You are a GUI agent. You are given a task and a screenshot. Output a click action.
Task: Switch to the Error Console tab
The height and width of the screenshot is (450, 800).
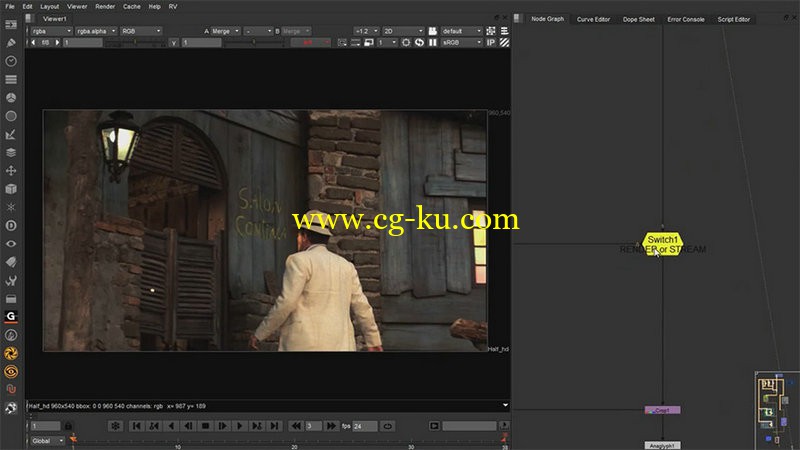click(x=686, y=19)
